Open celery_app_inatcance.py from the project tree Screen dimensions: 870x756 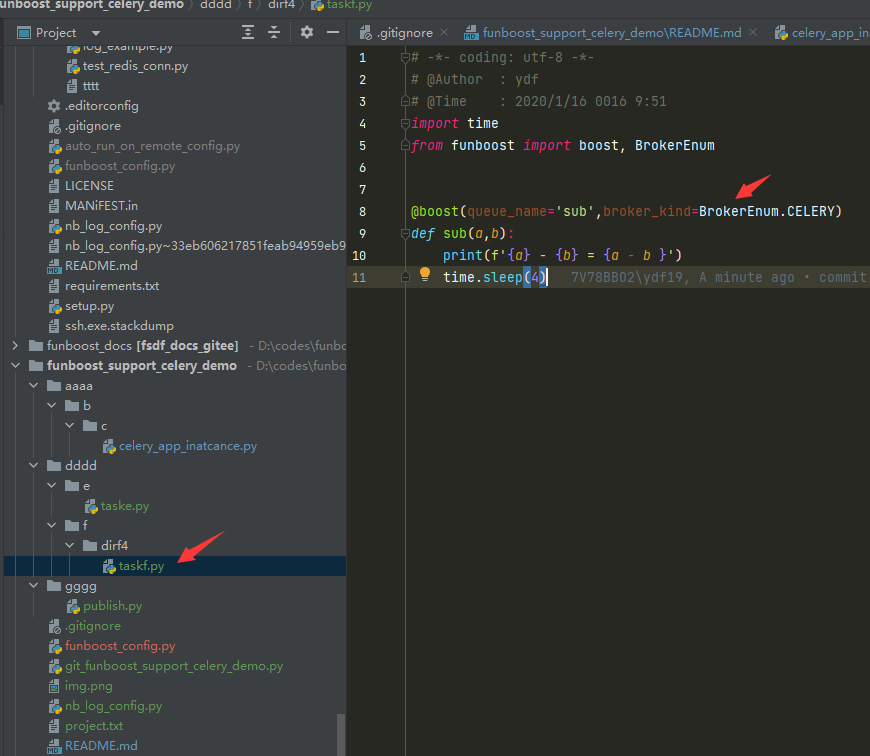188,446
